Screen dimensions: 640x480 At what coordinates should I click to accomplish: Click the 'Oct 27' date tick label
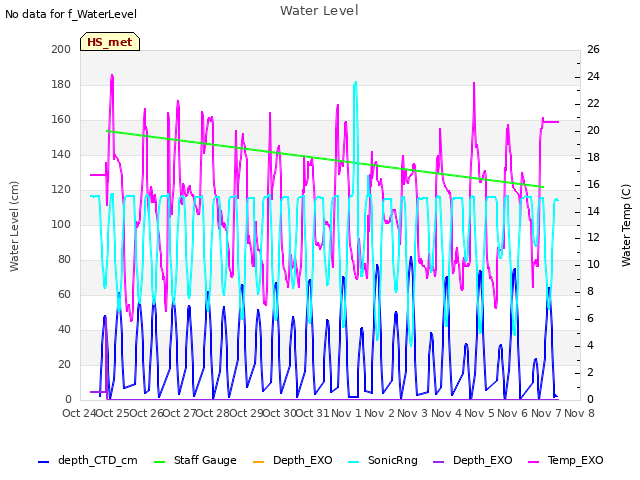[179, 413]
